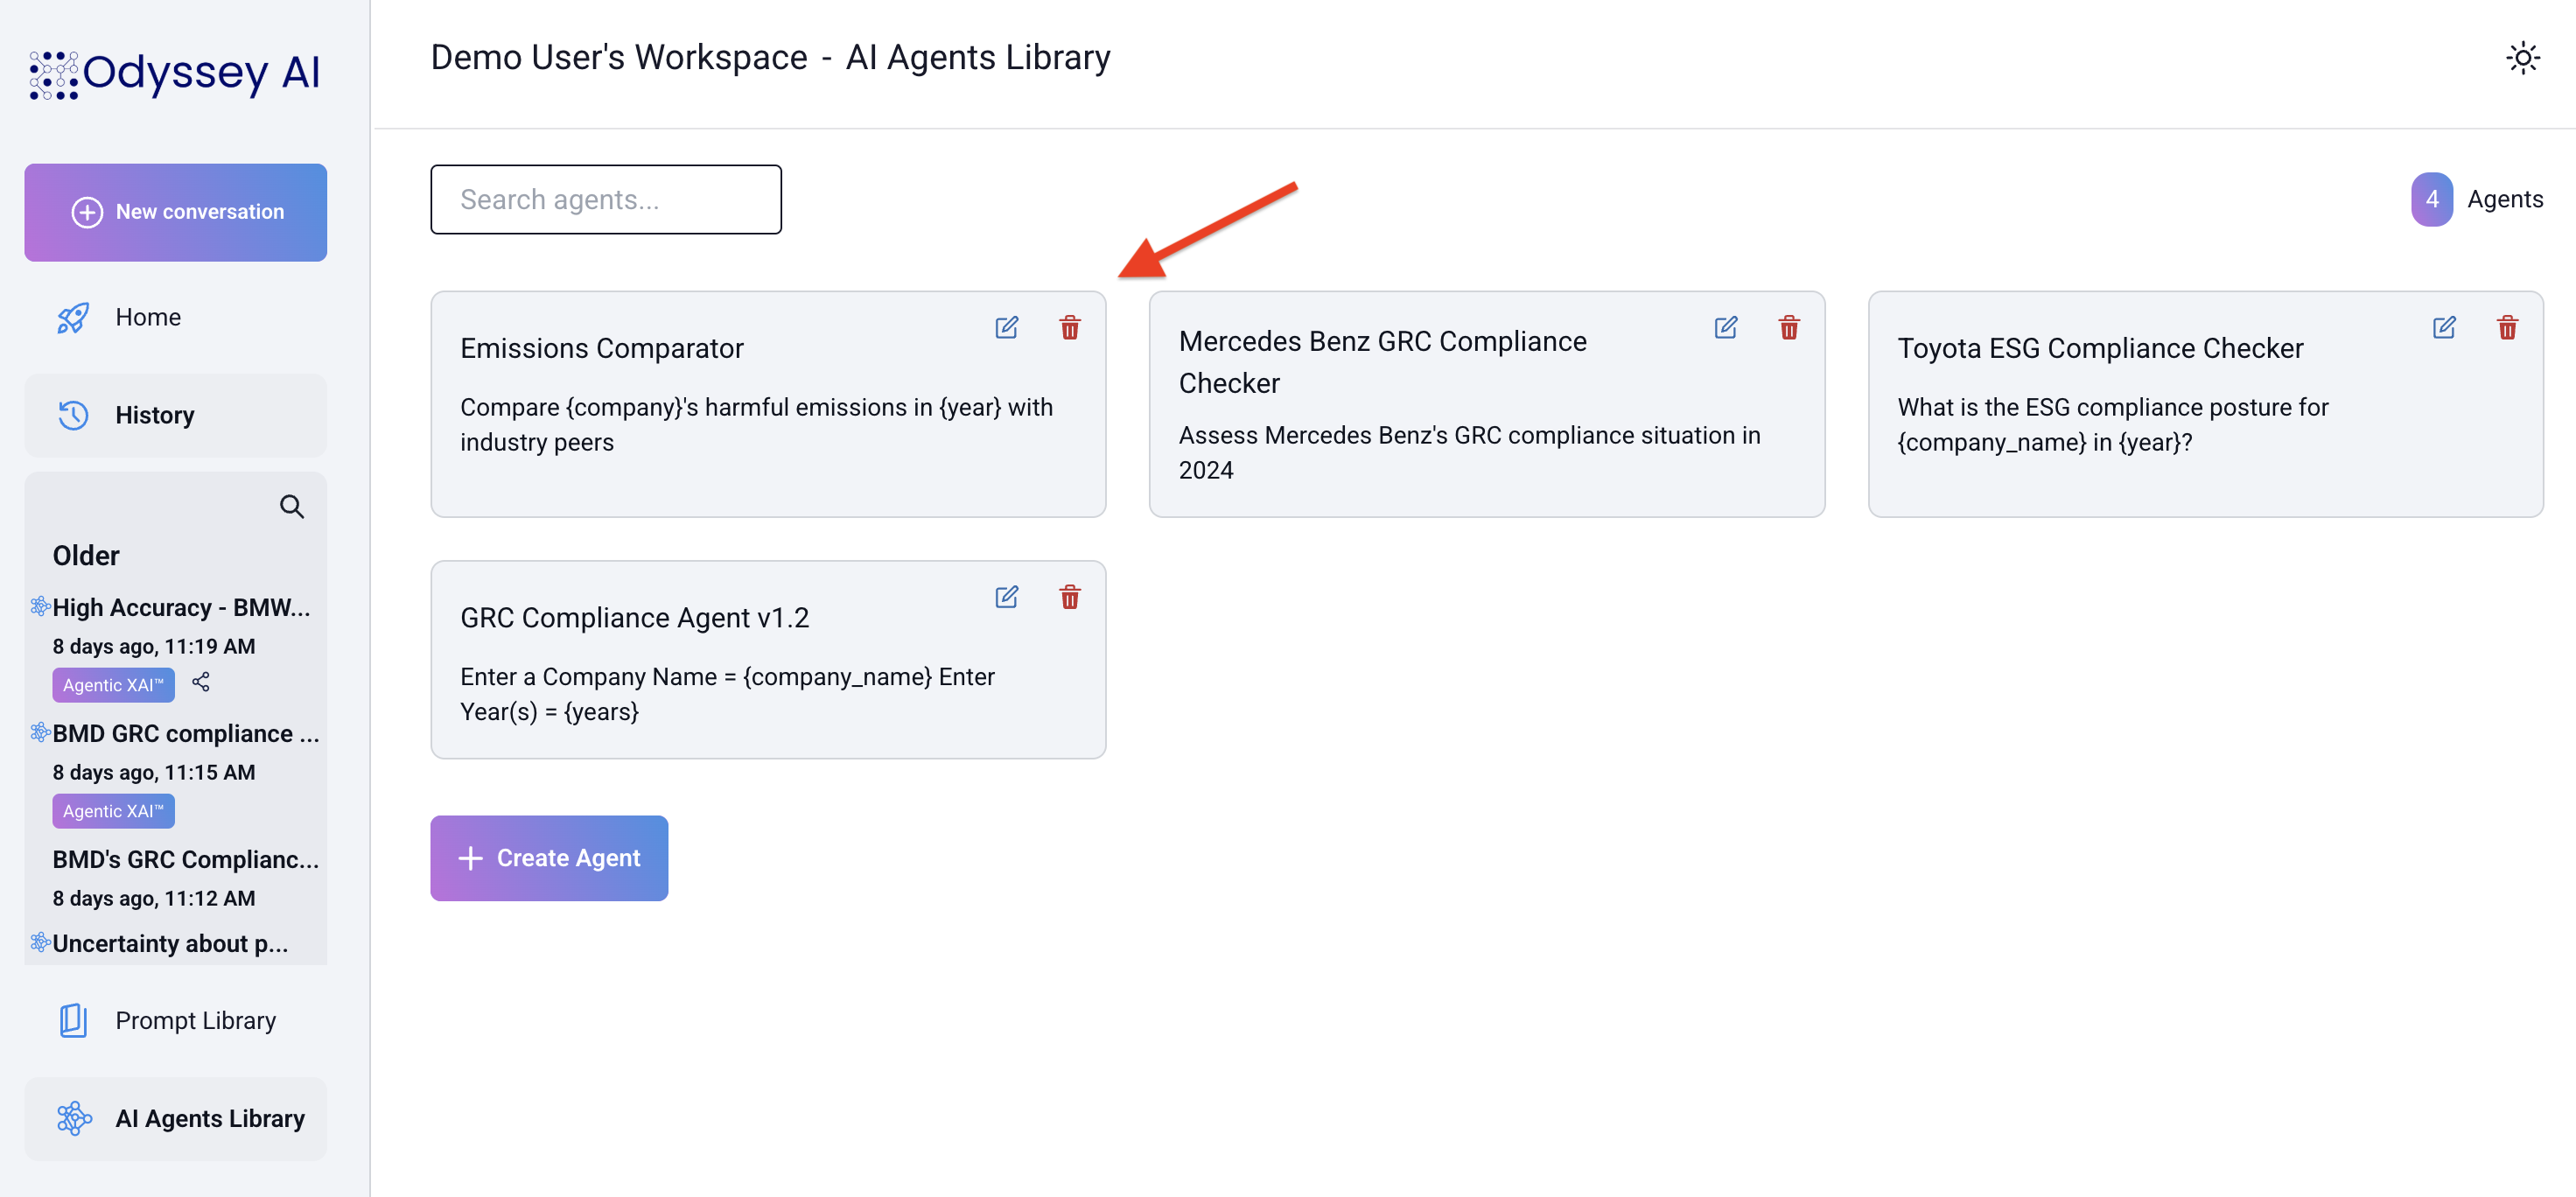Open Prompt Library from sidebar

176,1020
